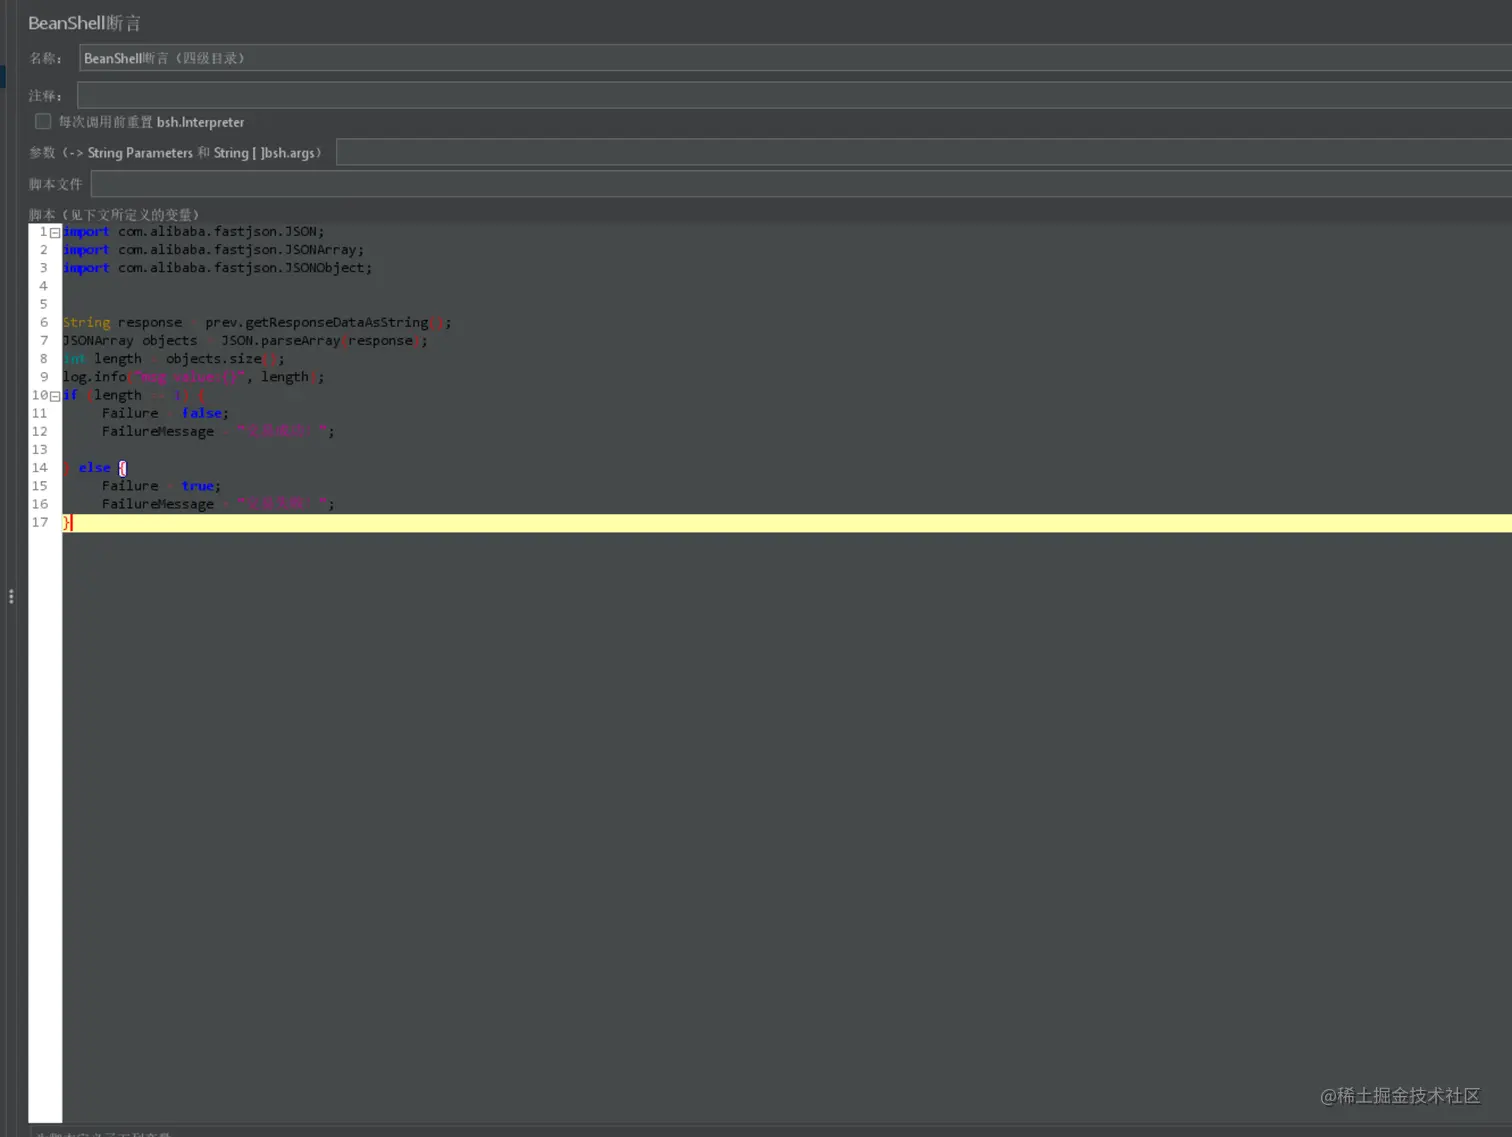Screen dimensions: 1512x1137
Task: Place cursor in 'objects.size' line
Action: pyautogui.click(x=174, y=359)
